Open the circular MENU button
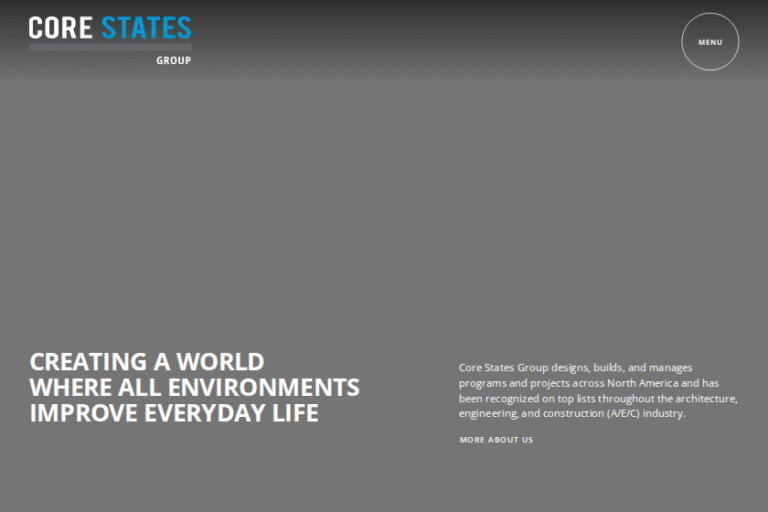 [x=710, y=42]
